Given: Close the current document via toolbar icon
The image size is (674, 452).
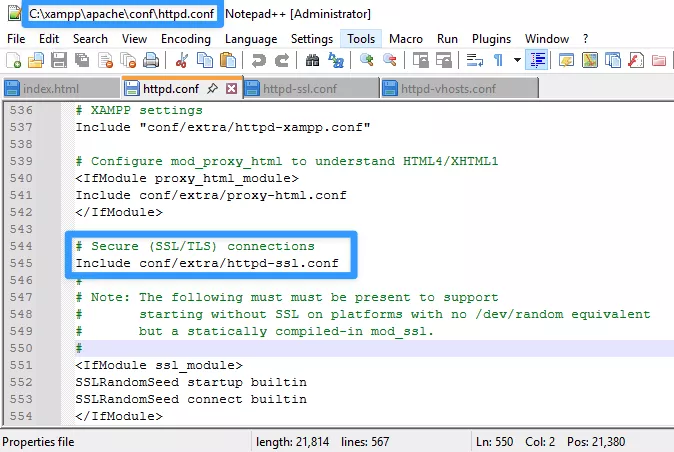Looking at the screenshot, I should tap(105, 60).
